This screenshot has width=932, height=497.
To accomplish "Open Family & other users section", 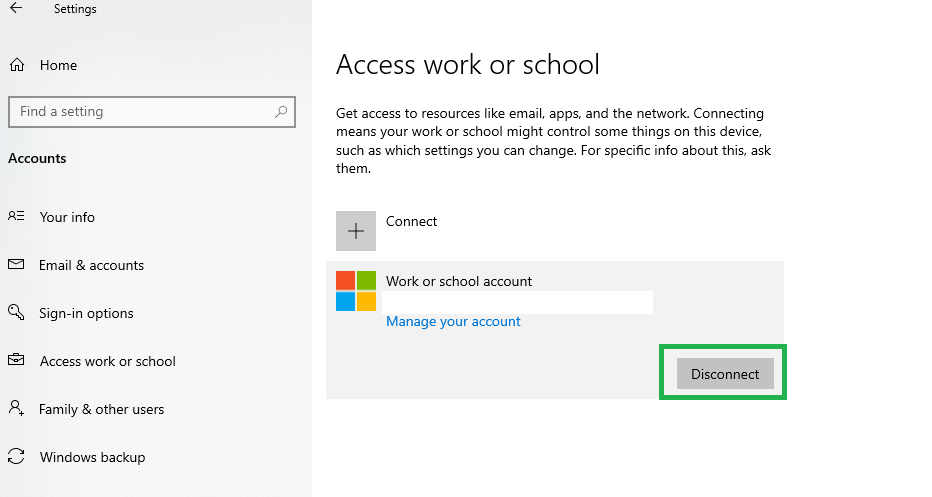I will (101, 409).
